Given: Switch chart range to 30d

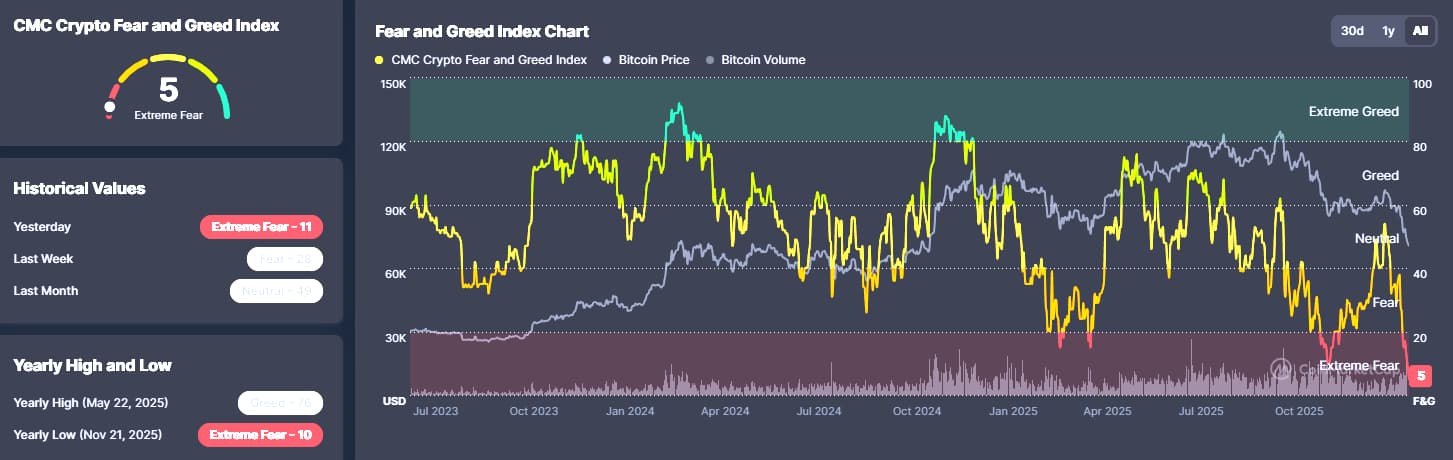Looking at the screenshot, I should coord(1352,31).
